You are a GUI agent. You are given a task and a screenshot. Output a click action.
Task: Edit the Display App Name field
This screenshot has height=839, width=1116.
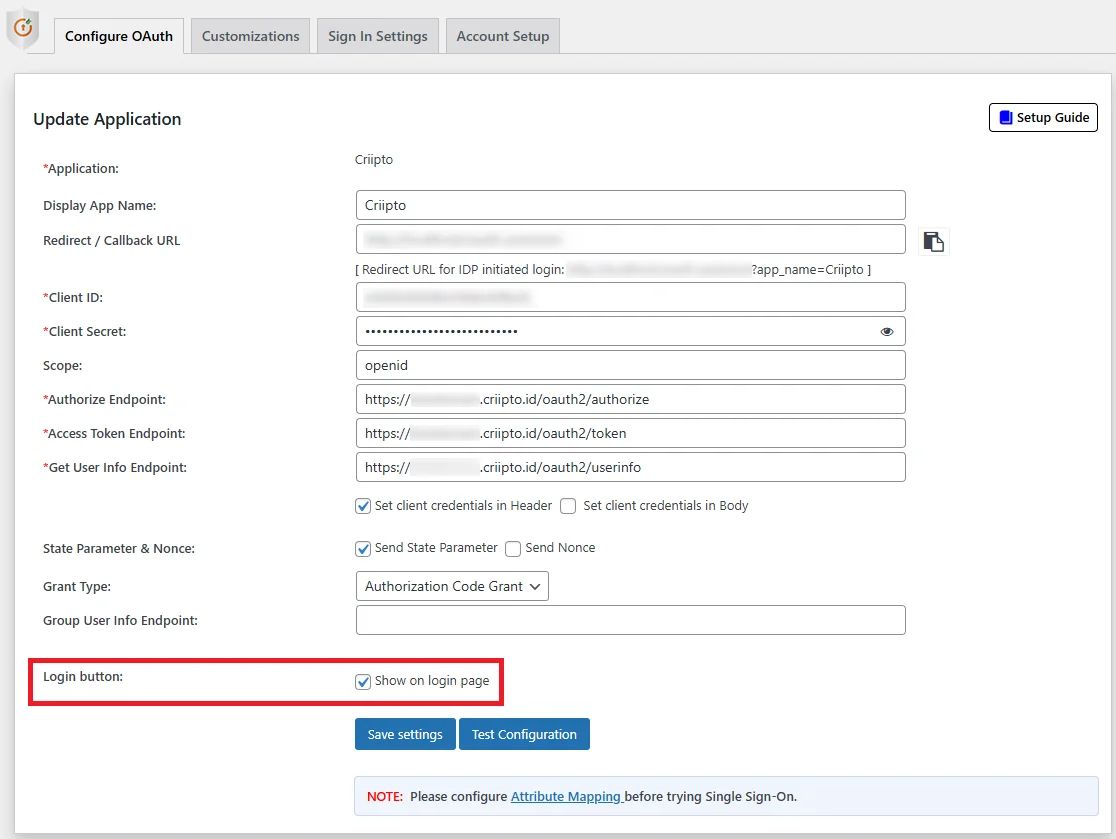(x=631, y=205)
